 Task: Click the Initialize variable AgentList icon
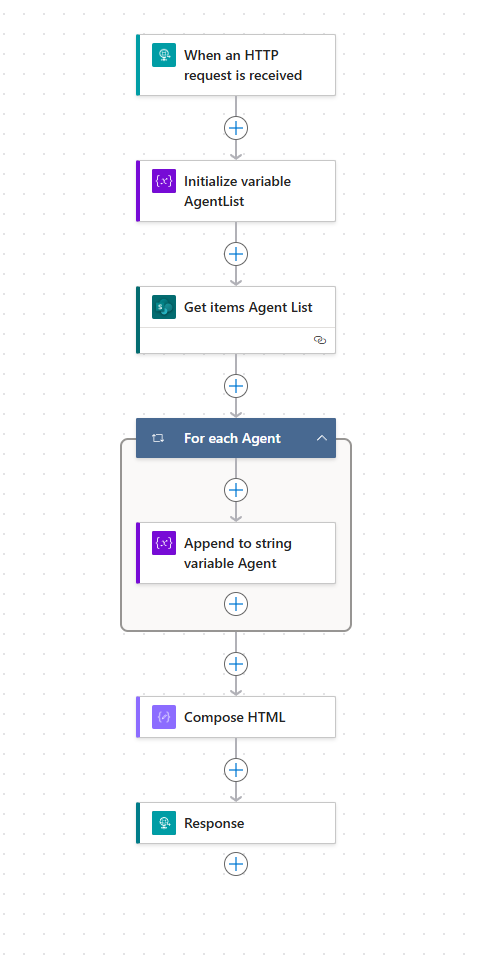[164, 181]
